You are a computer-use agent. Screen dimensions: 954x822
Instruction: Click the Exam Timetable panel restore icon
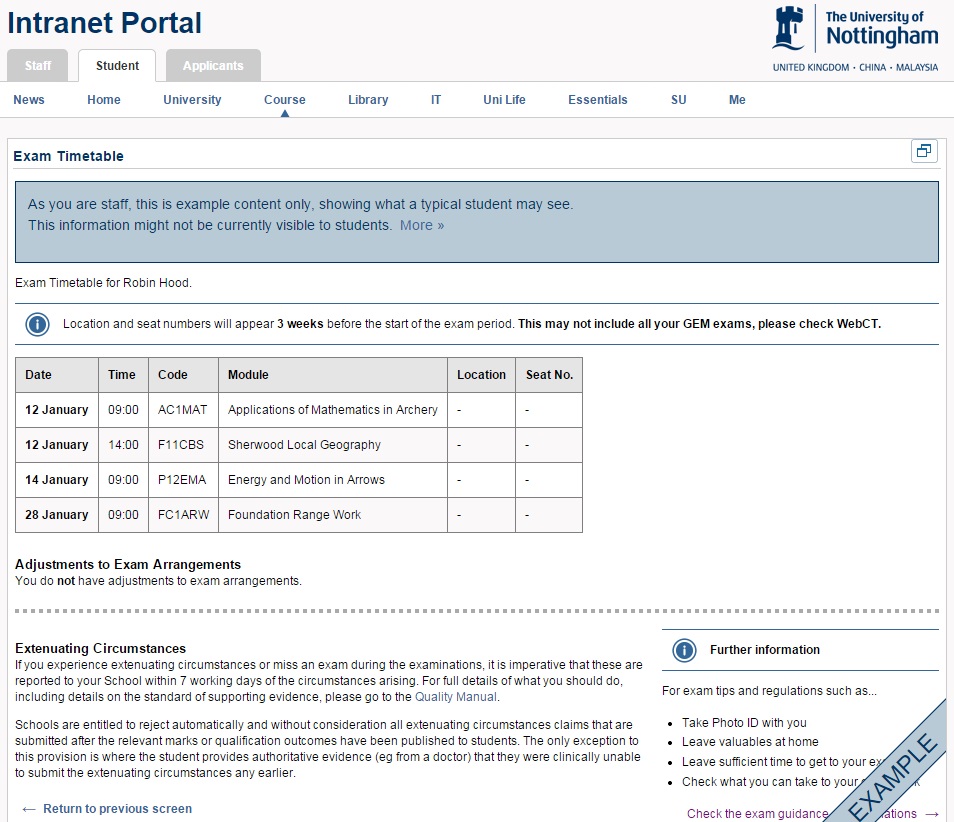[x=923, y=151]
